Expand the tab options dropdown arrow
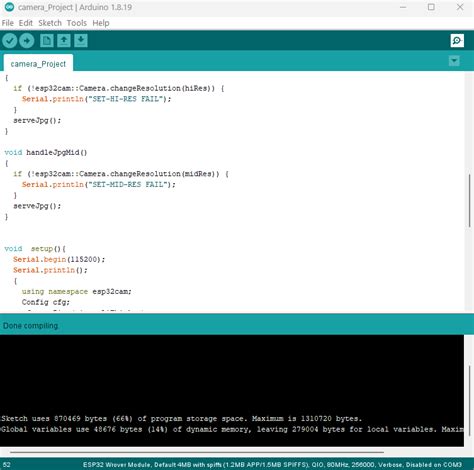 point(454,61)
